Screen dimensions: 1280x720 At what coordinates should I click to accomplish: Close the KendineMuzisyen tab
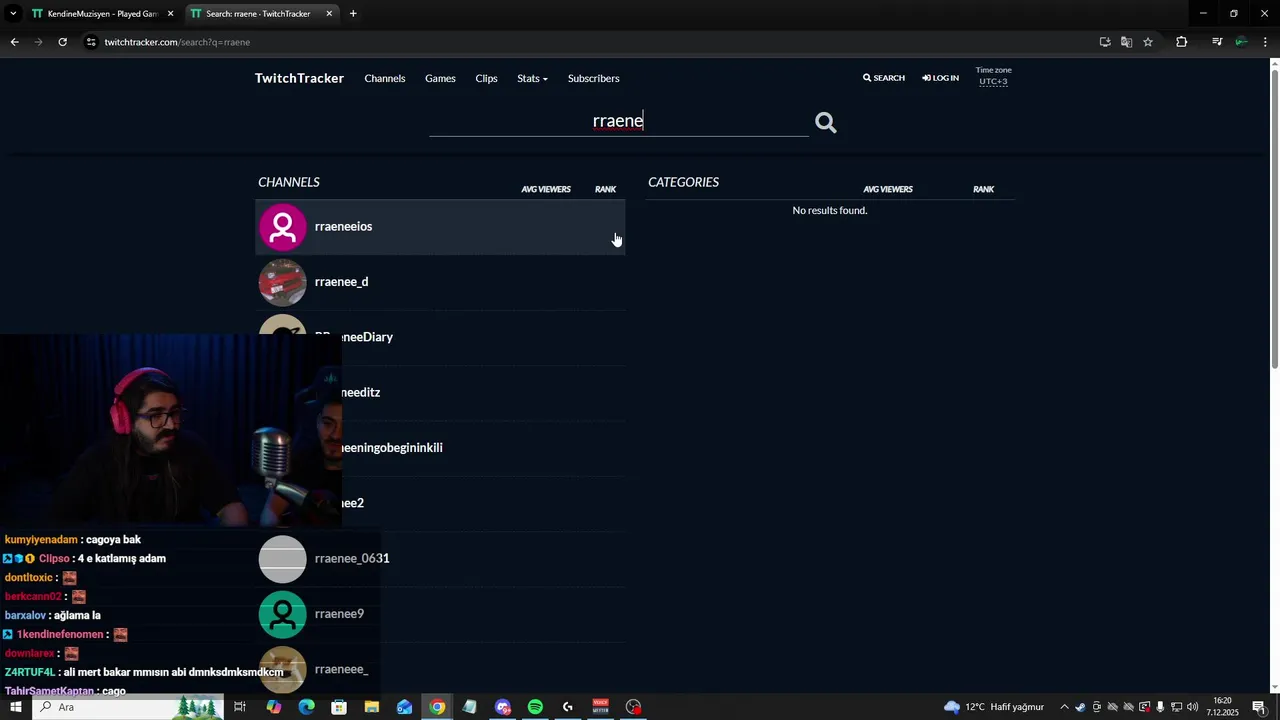pyautogui.click(x=171, y=14)
